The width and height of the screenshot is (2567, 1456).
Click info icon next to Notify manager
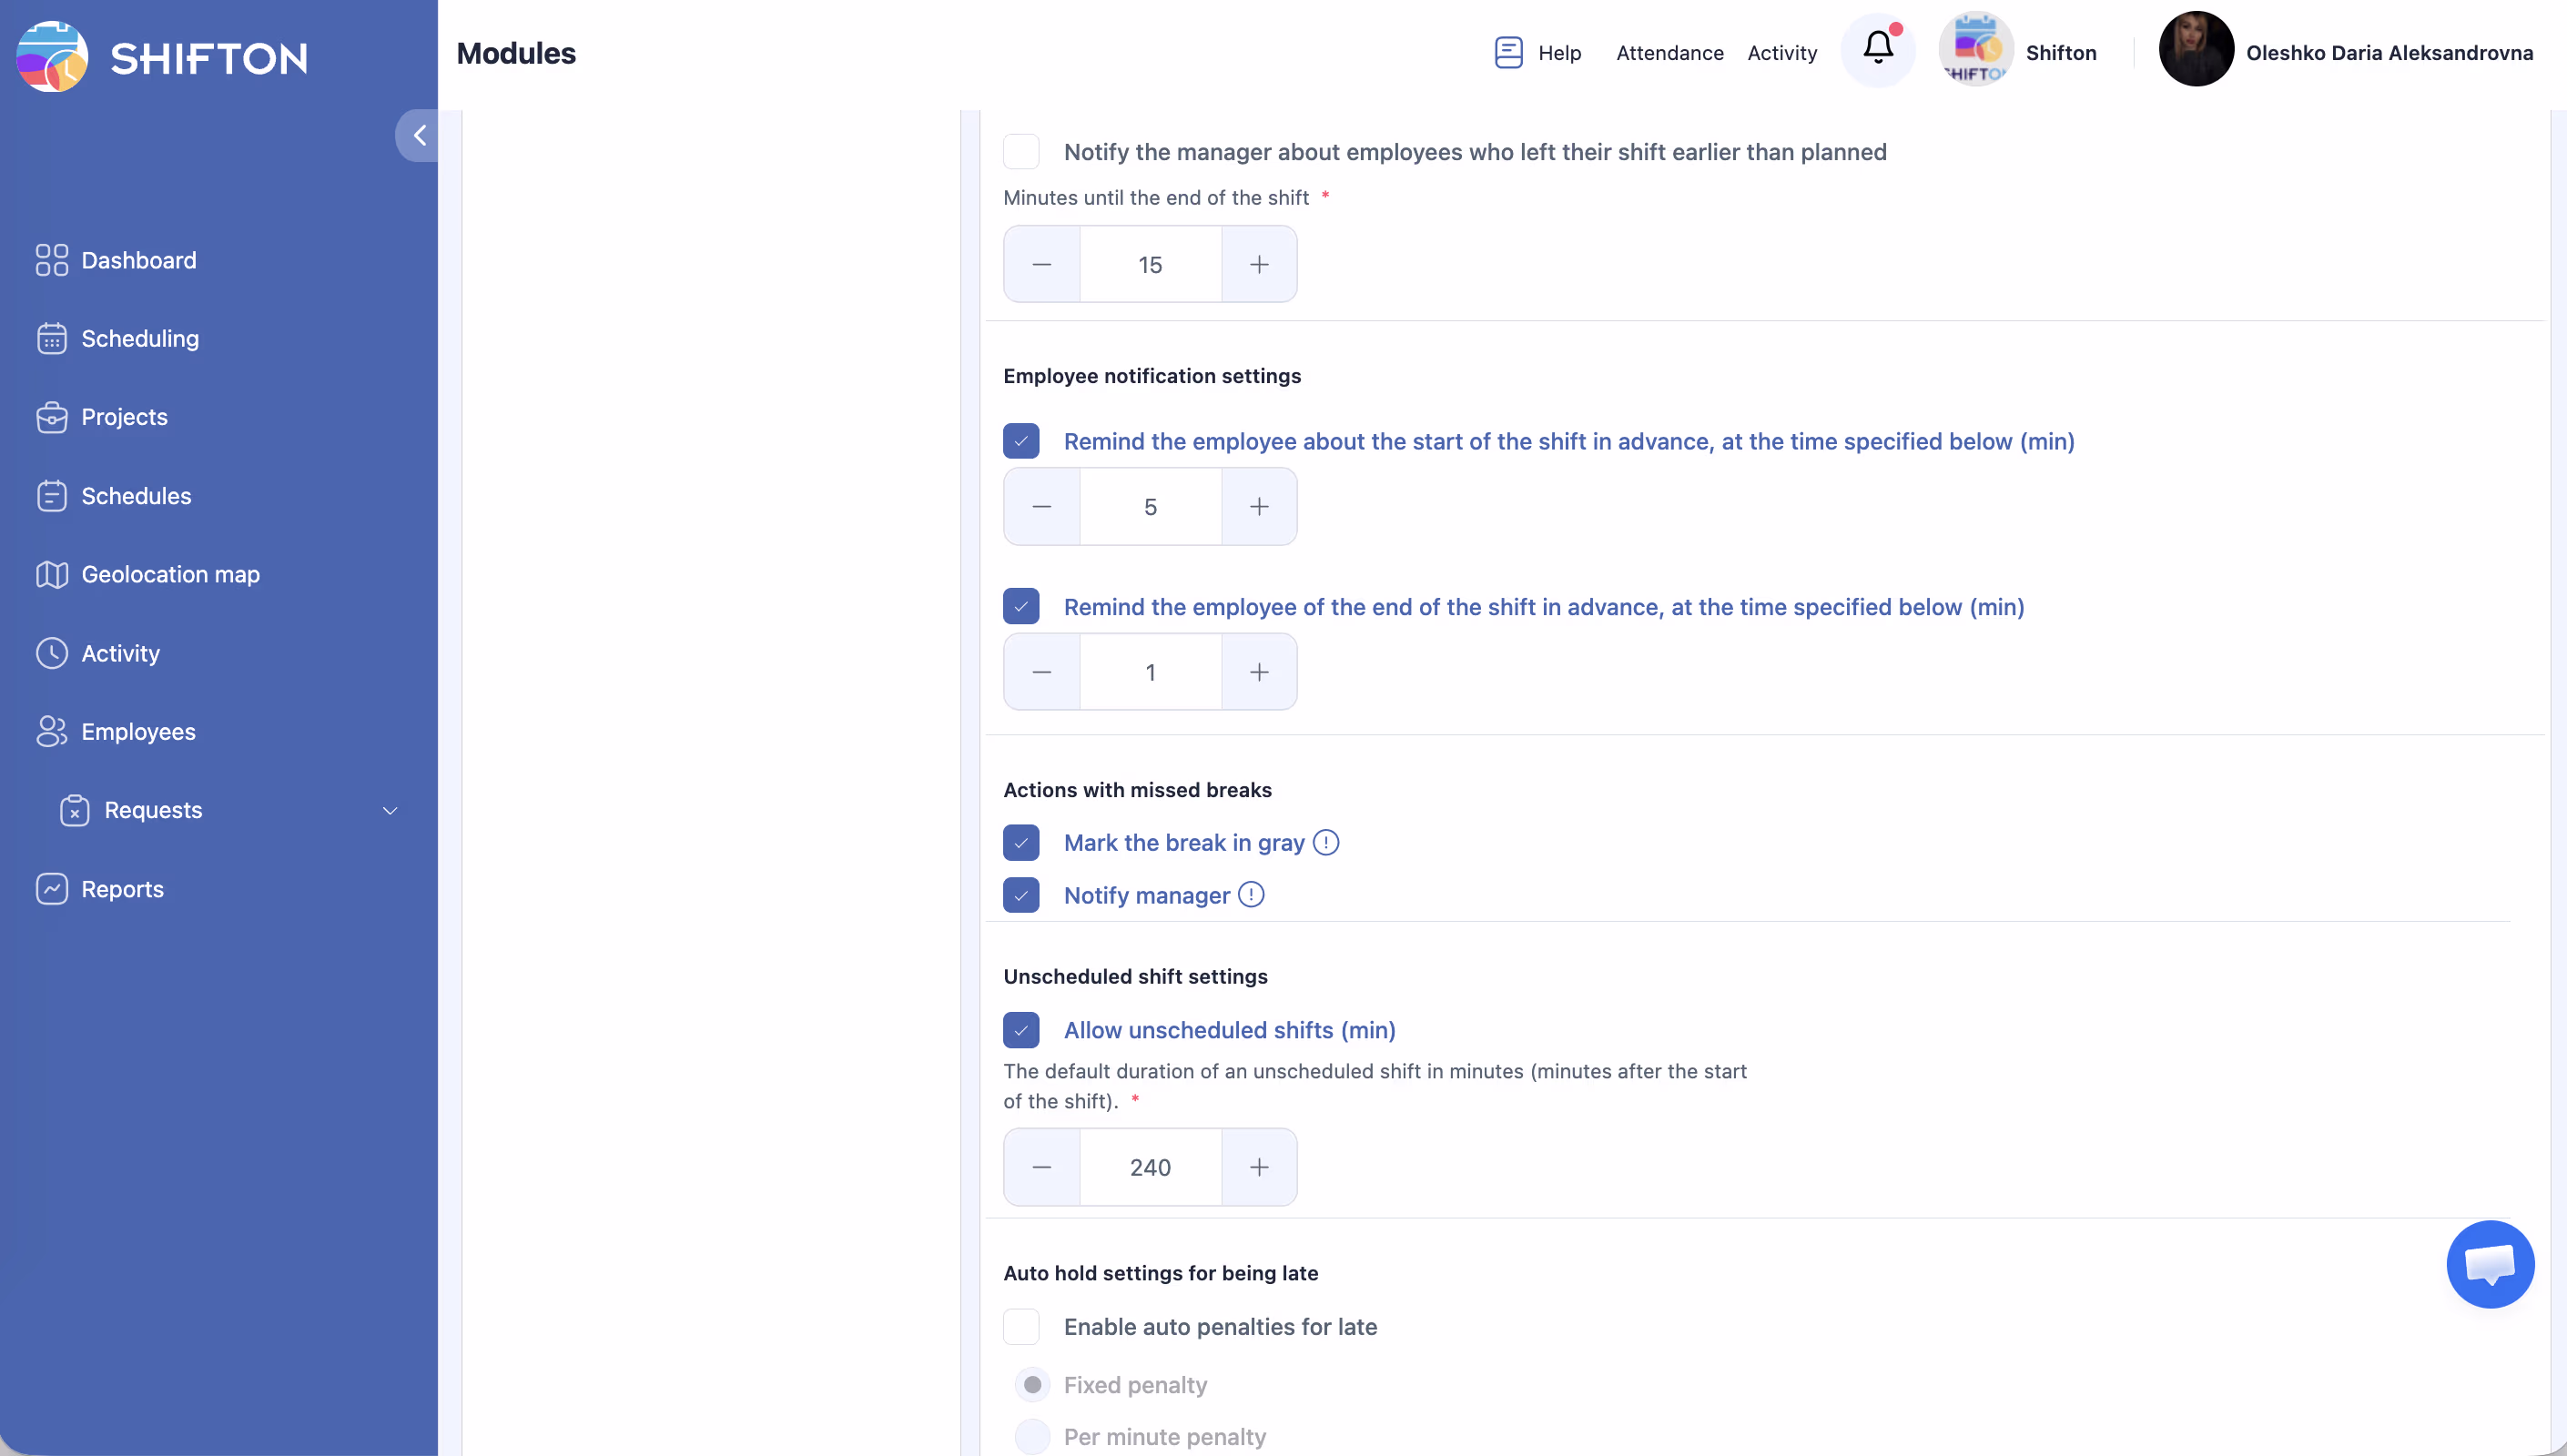[1251, 895]
